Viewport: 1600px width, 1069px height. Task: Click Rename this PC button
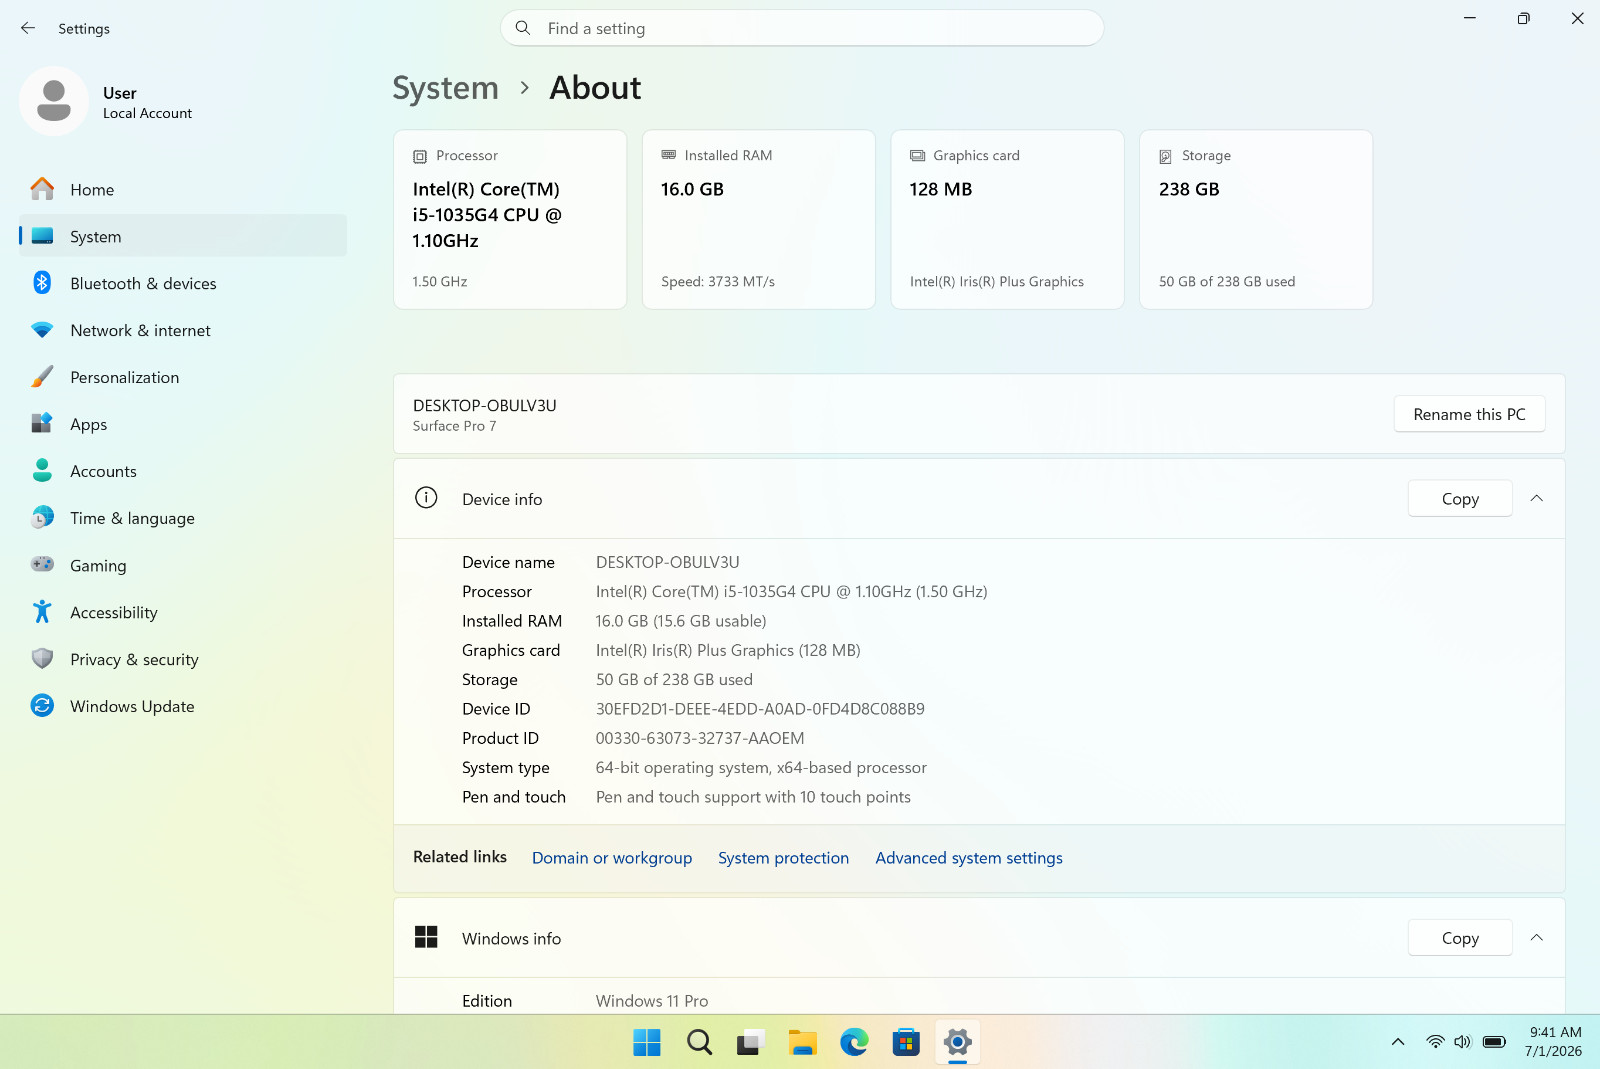click(1469, 414)
